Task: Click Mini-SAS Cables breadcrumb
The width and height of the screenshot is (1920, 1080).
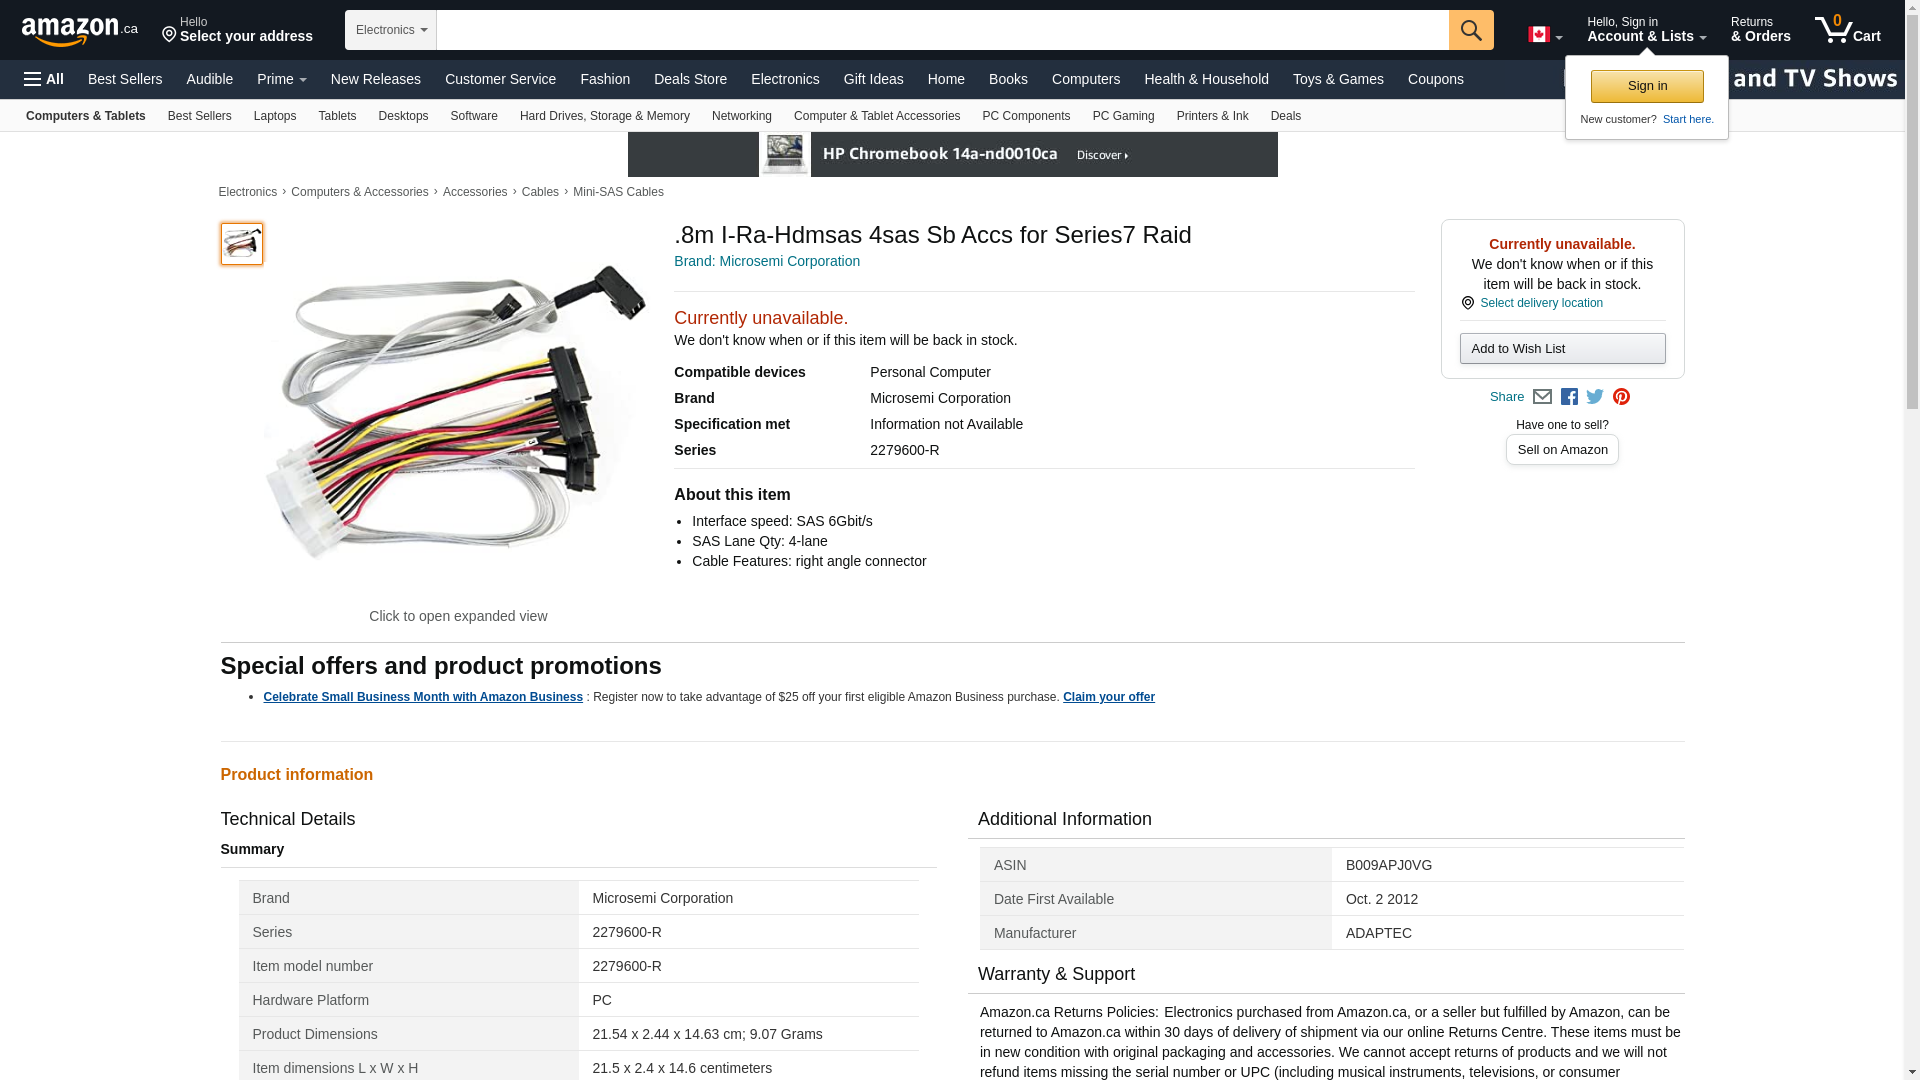Action: point(618,192)
